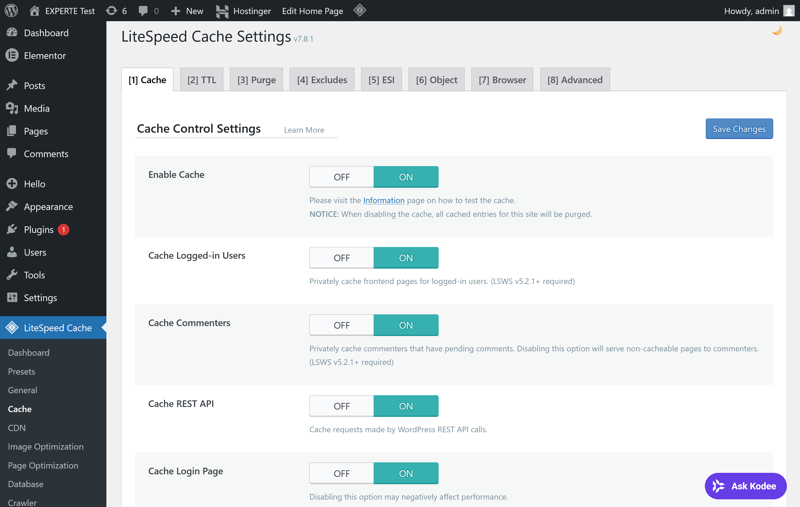Image resolution: width=800 pixels, height=507 pixels.
Task: Click the Posts pin icon
Action: (x=12, y=85)
